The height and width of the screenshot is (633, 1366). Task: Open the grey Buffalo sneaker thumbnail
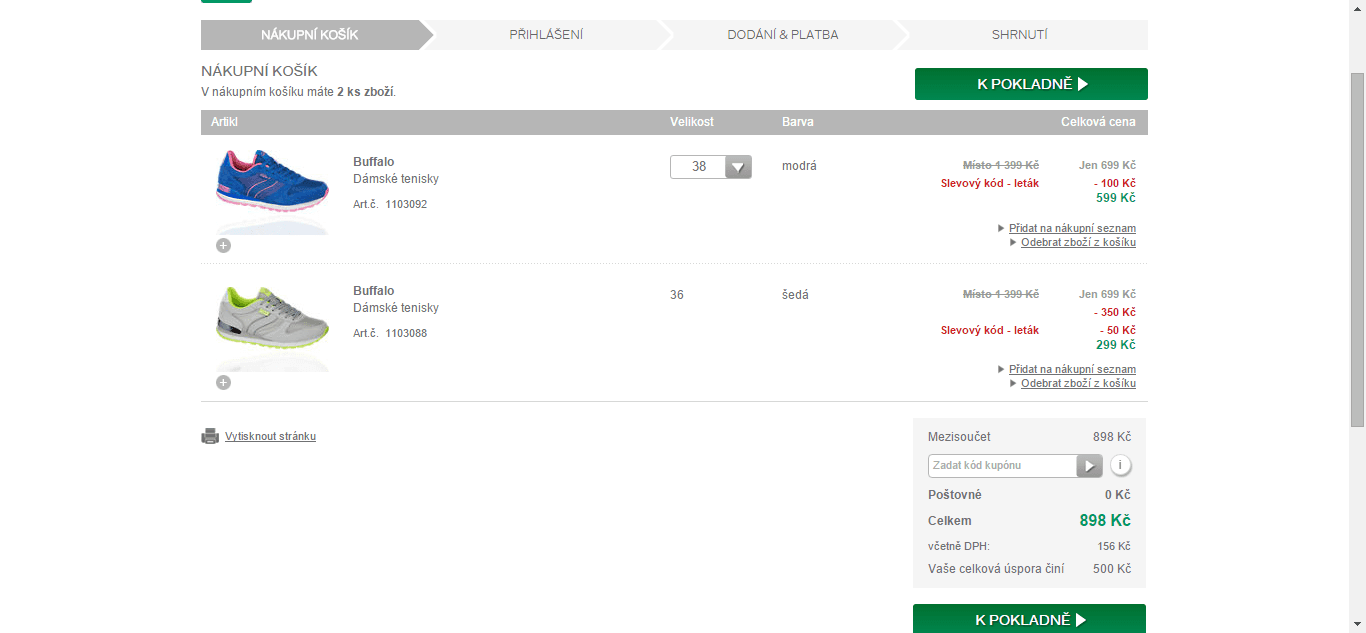coord(273,327)
